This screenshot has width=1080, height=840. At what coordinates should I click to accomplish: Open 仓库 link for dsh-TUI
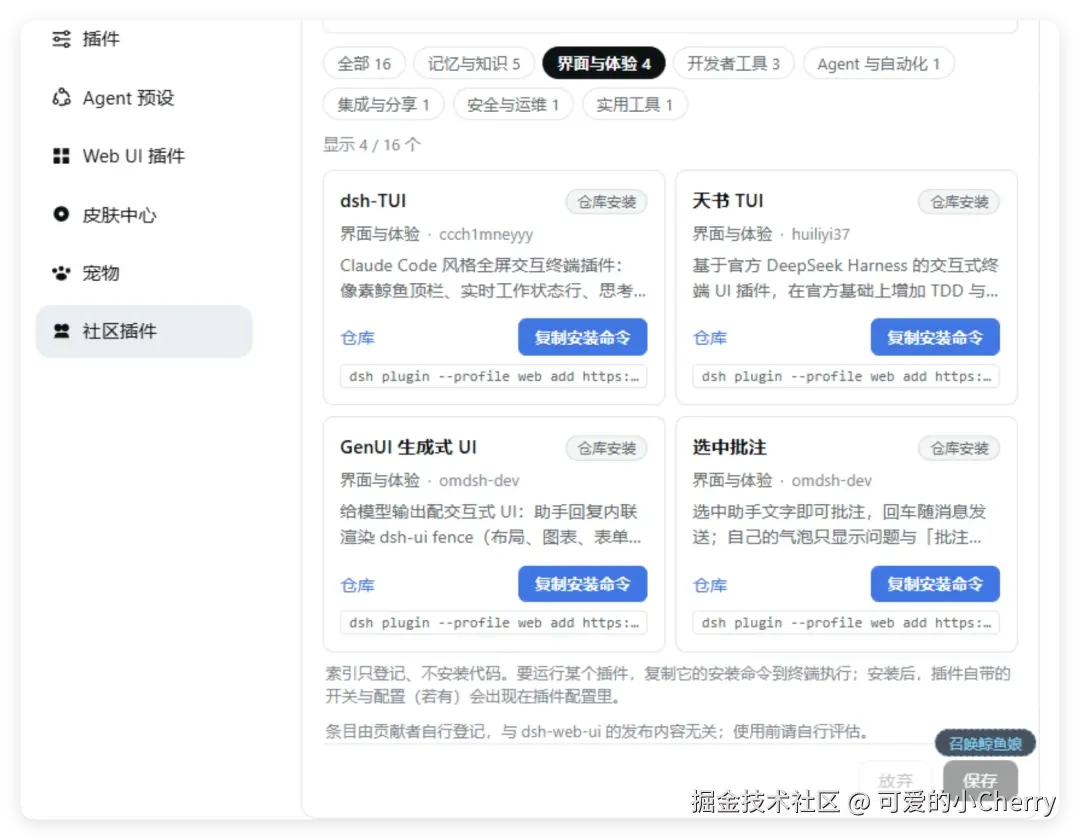[x=357, y=338]
